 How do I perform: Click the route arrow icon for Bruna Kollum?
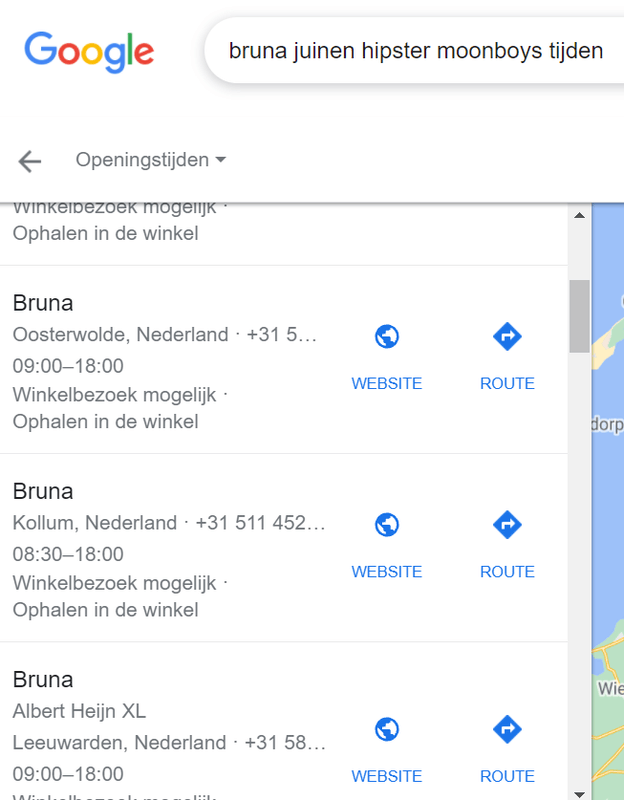(507, 524)
